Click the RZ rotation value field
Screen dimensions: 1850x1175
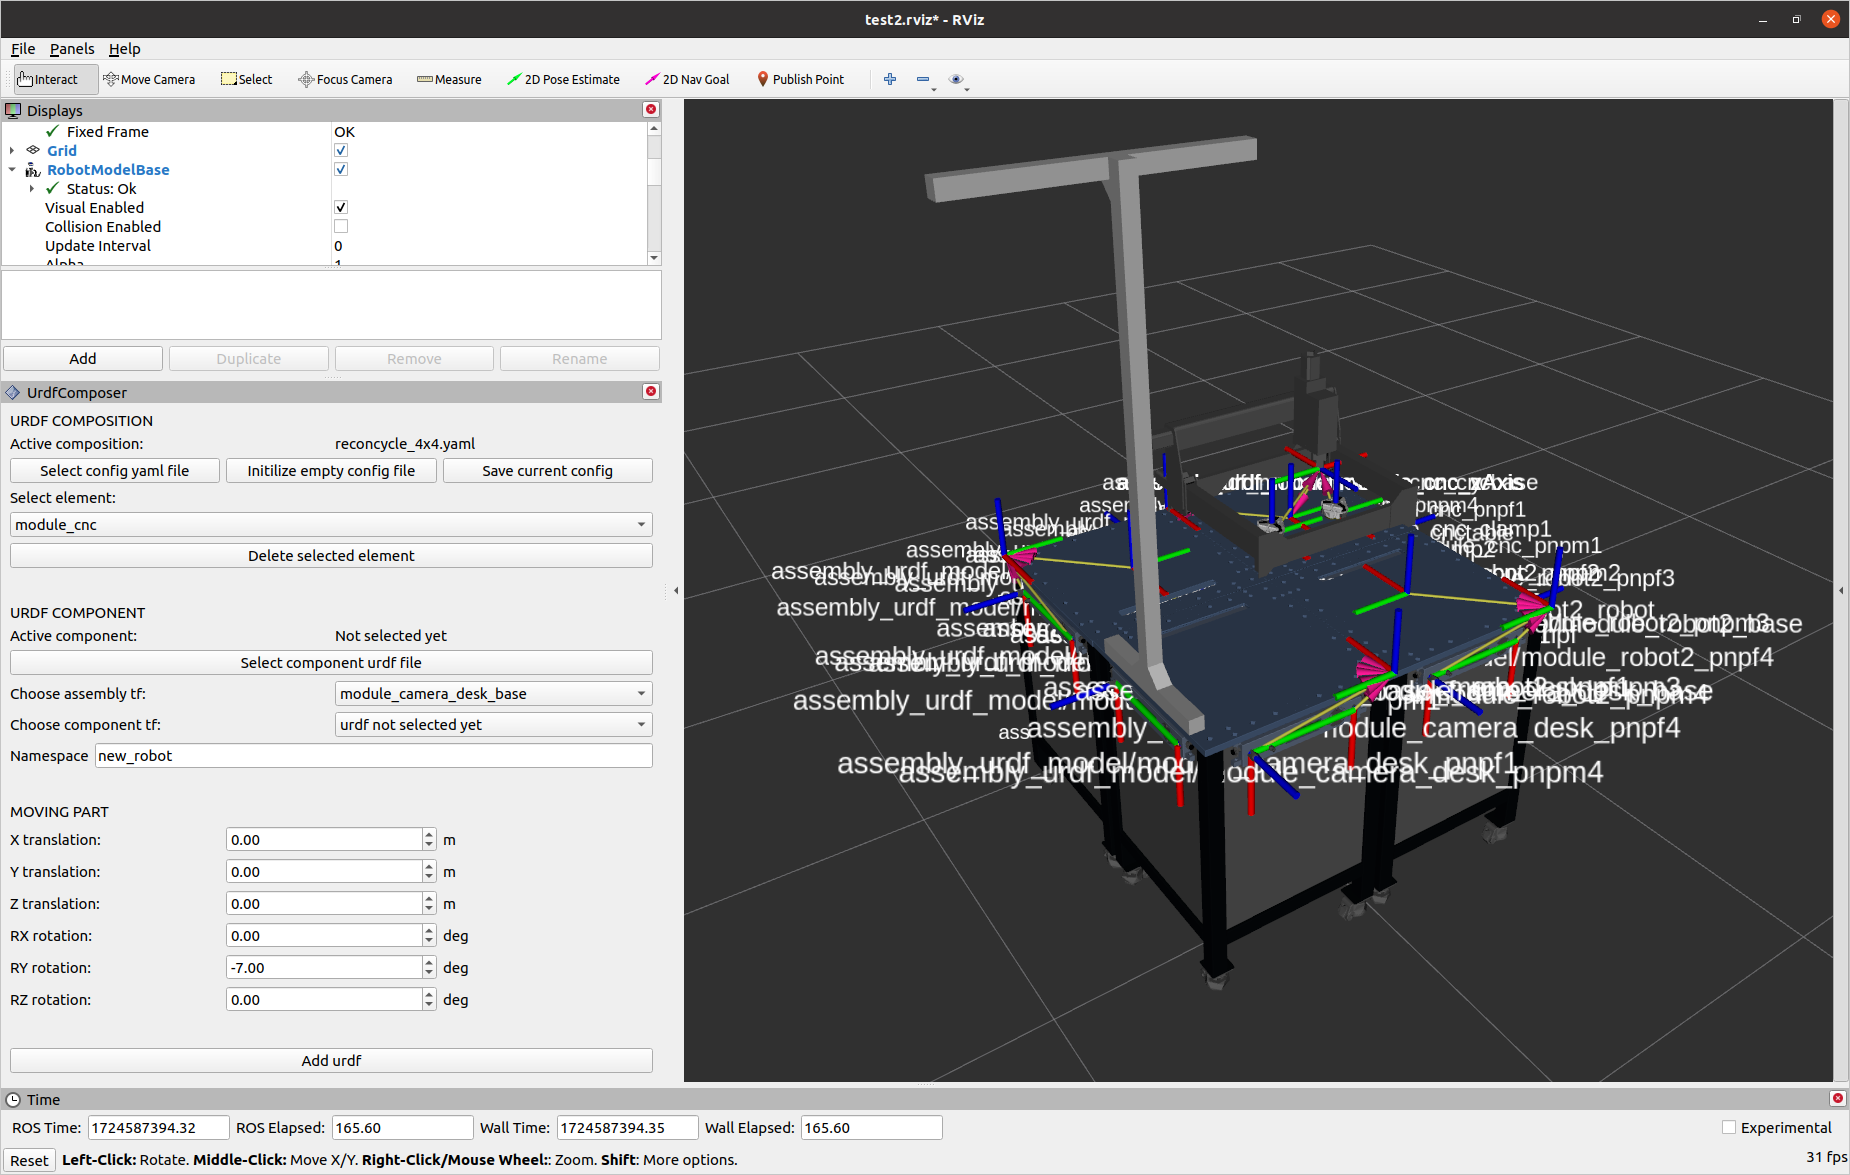point(323,999)
